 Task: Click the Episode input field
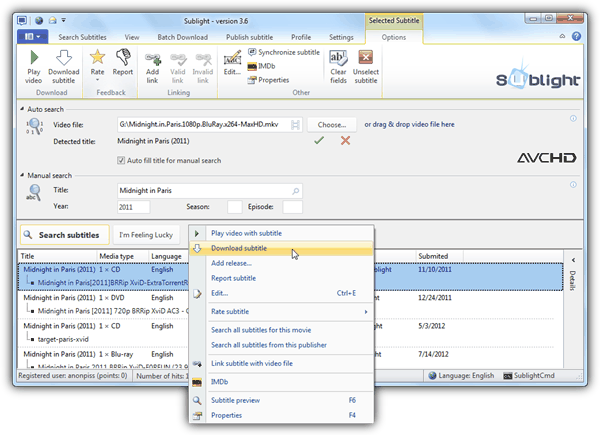(x=292, y=207)
